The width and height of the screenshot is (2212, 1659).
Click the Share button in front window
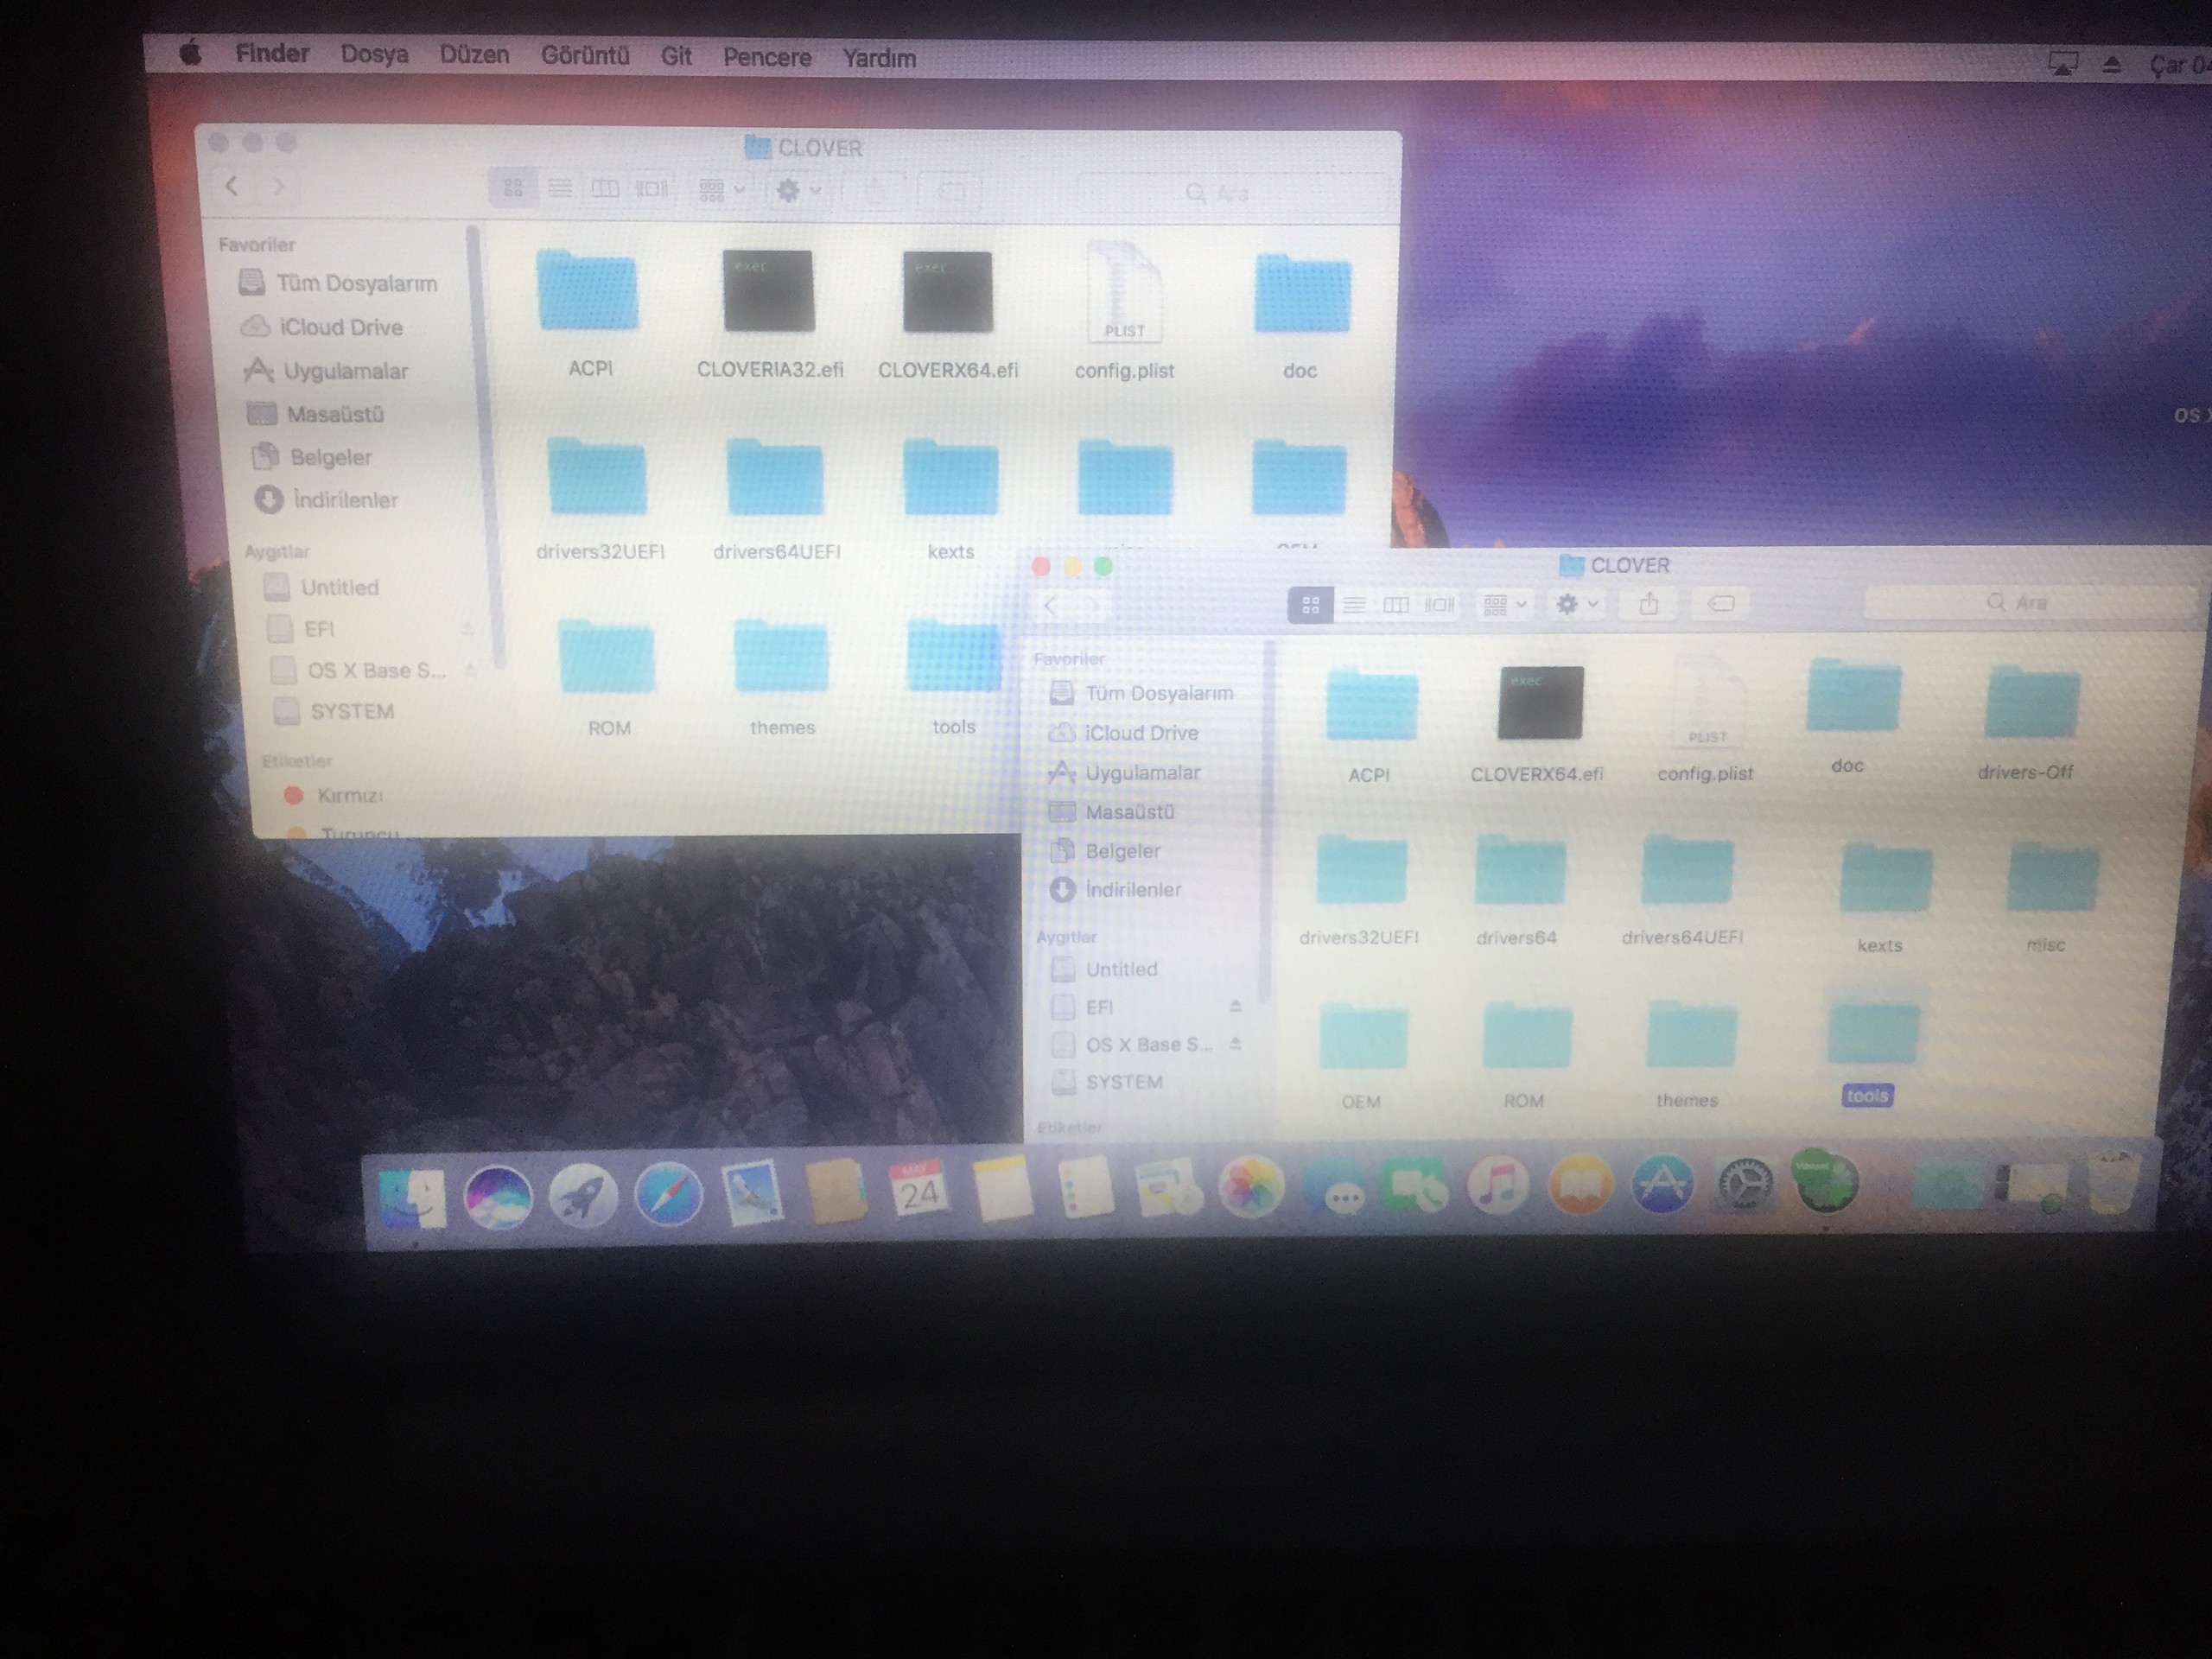[1649, 604]
